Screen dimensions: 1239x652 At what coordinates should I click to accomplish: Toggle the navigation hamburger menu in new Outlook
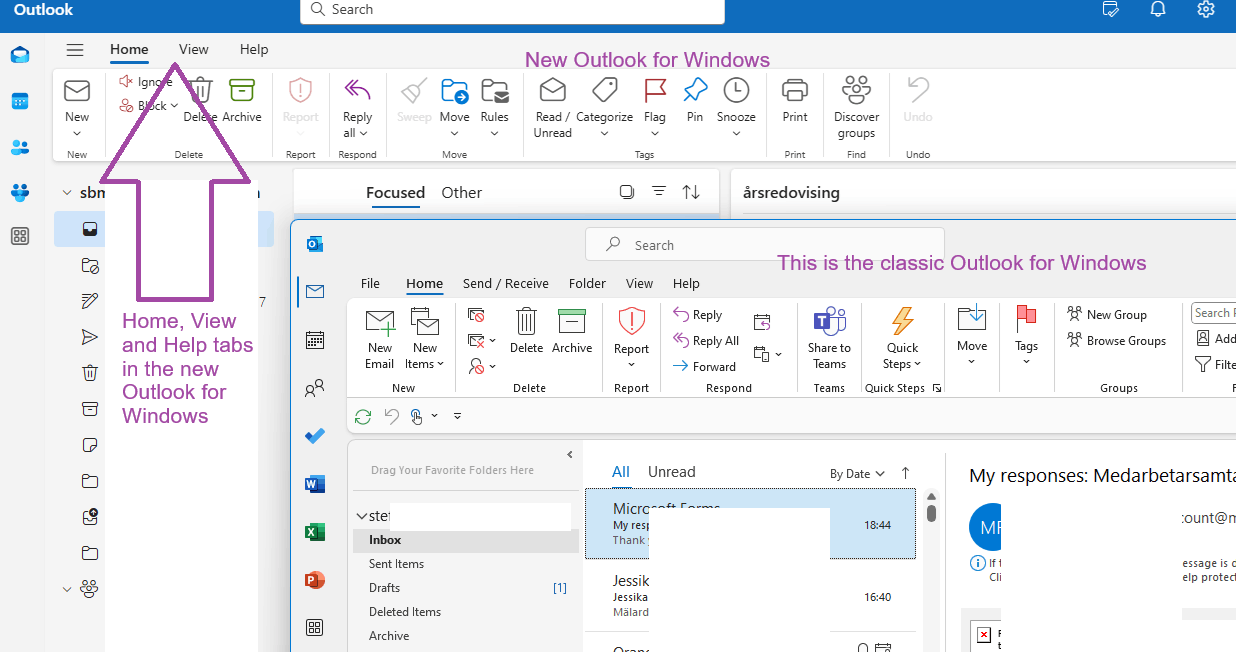click(75, 49)
